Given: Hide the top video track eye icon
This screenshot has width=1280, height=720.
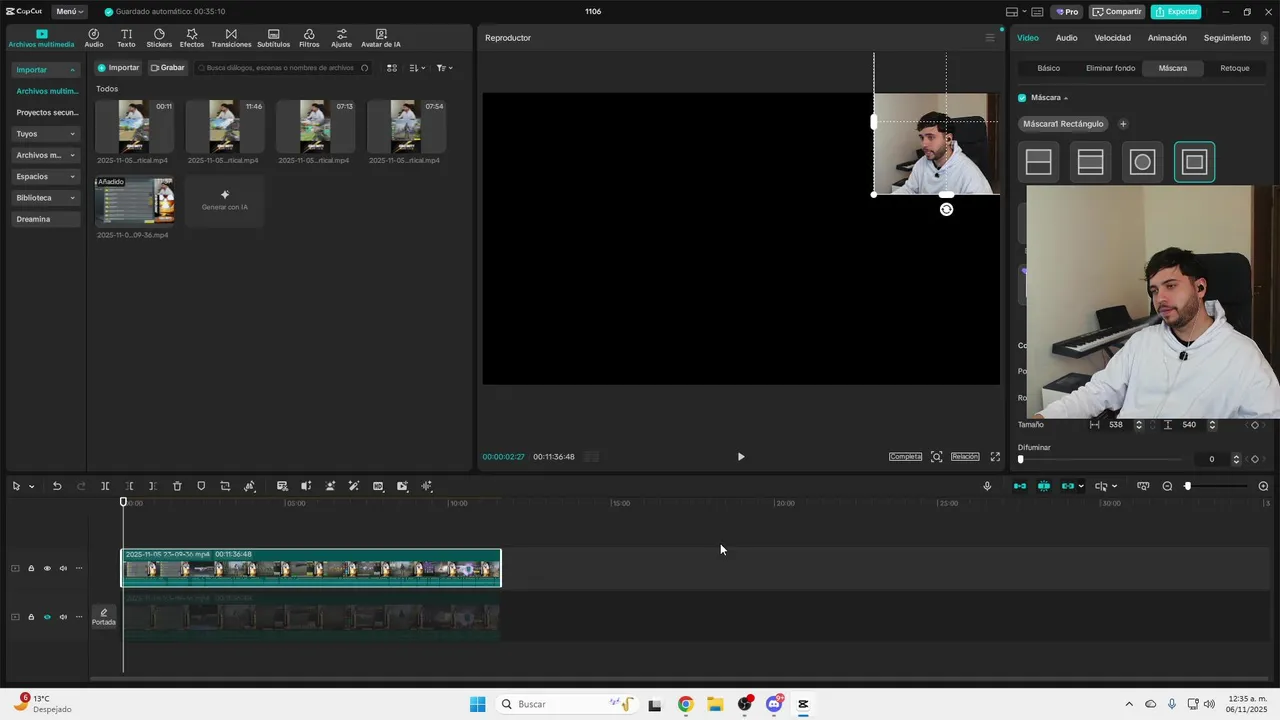Looking at the screenshot, I should click(x=47, y=569).
